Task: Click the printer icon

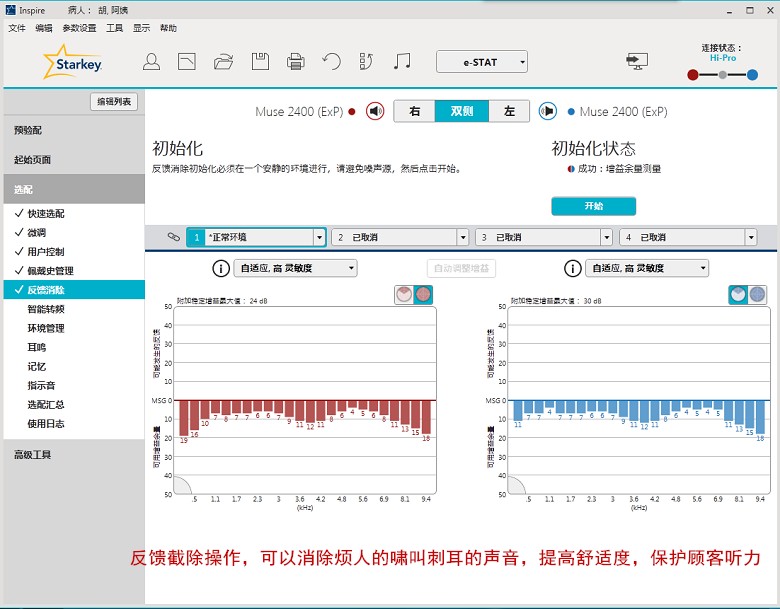Action: pos(295,62)
